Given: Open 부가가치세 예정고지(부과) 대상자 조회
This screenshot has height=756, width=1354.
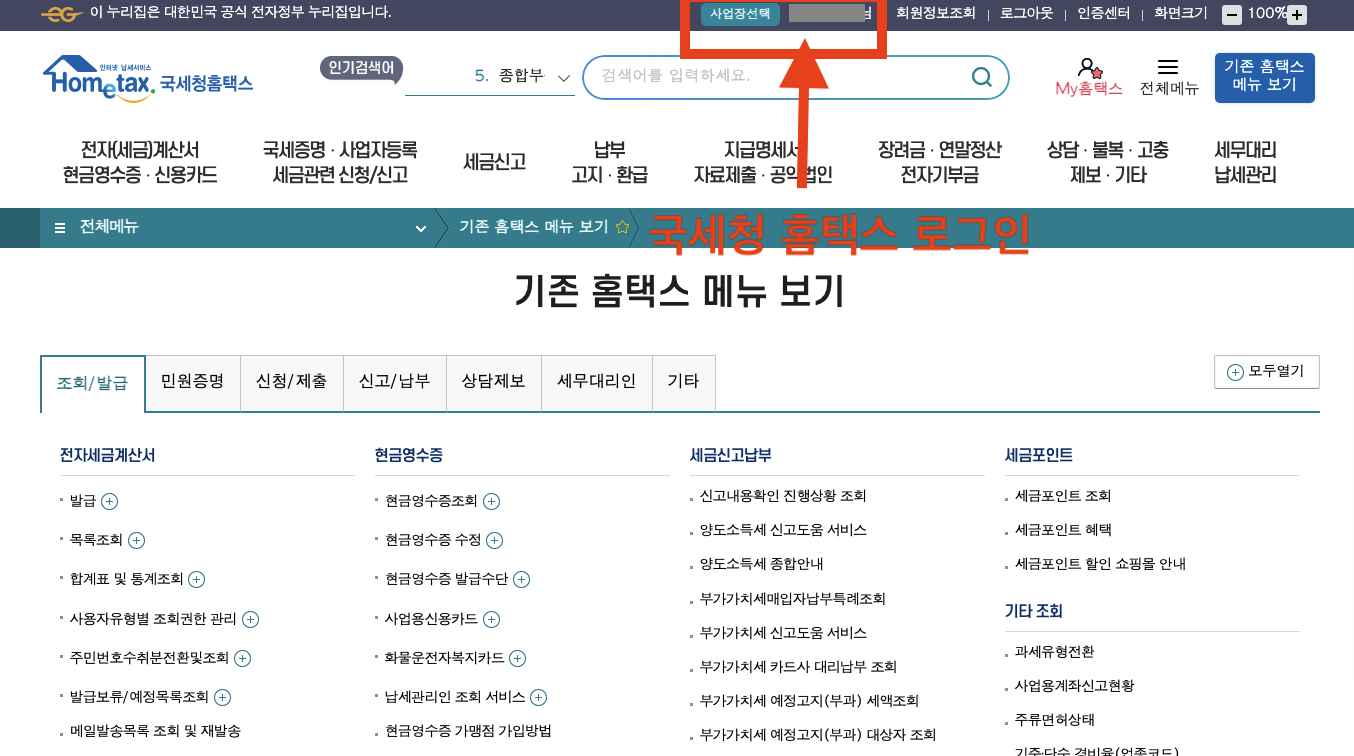Looking at the screenshot, I should click(x=817, y=735).
